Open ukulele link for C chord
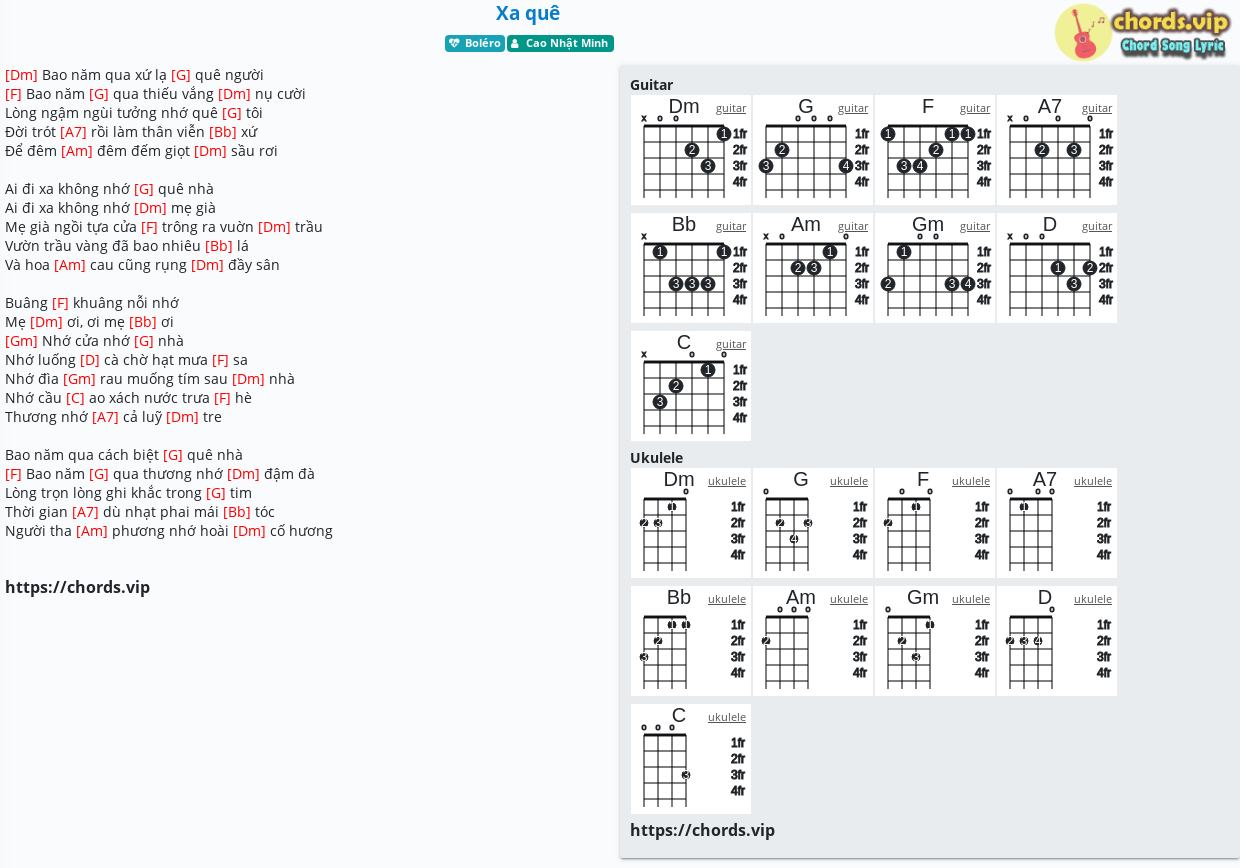This screenshot has width=1240, height=868. [727, 717]
